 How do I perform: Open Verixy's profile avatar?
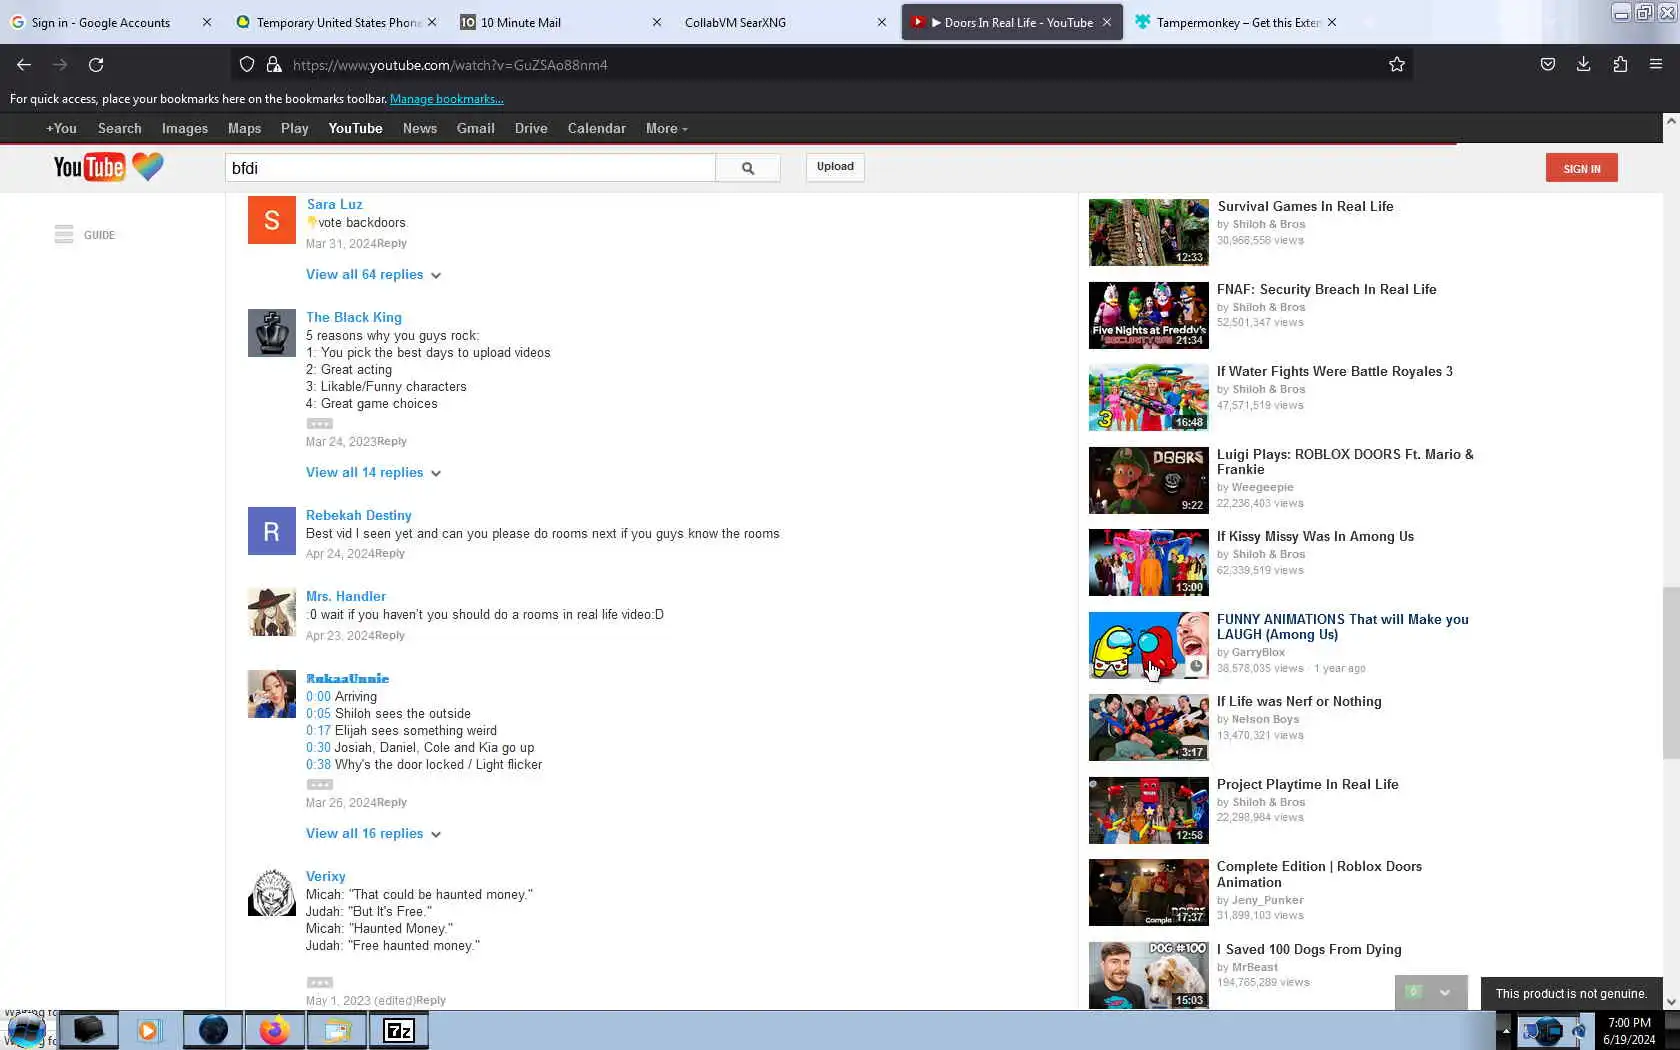(x=272, y=892)
